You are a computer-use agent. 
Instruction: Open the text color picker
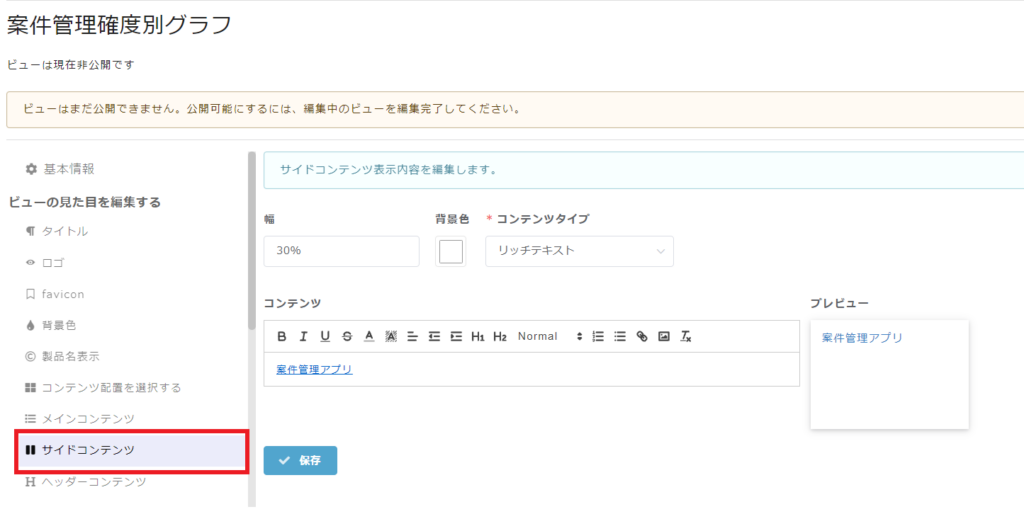tap(369, 336)
